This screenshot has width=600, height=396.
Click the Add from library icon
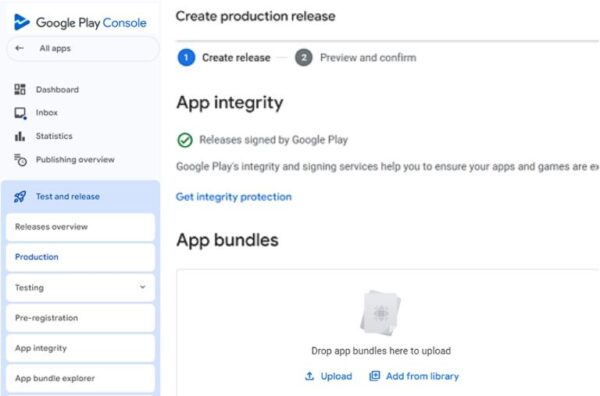tap(374, 376)
